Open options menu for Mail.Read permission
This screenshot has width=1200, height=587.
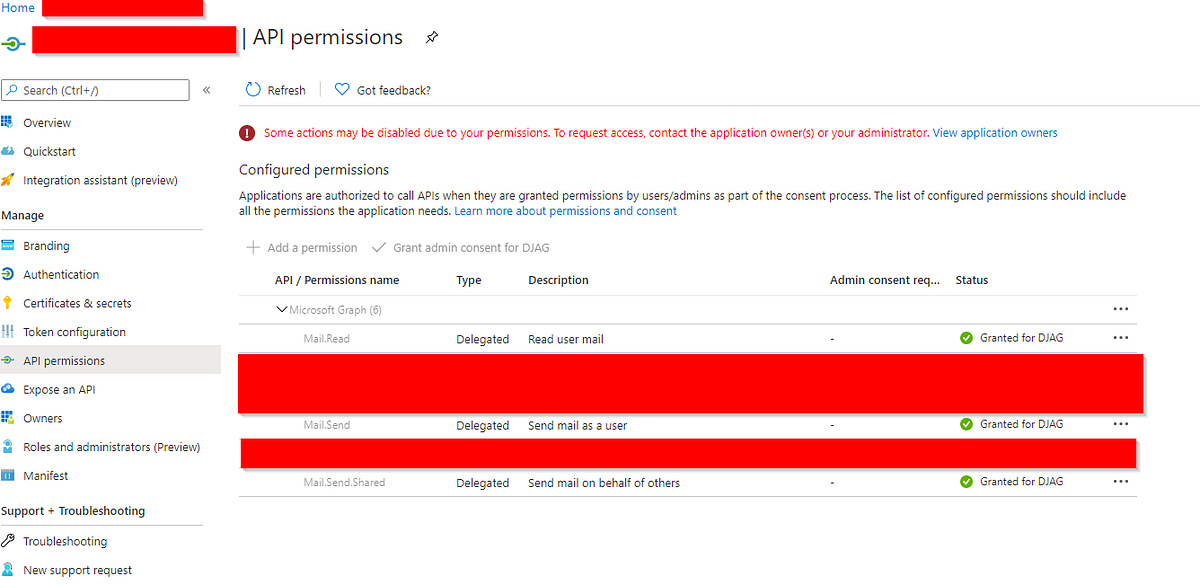1121,338
